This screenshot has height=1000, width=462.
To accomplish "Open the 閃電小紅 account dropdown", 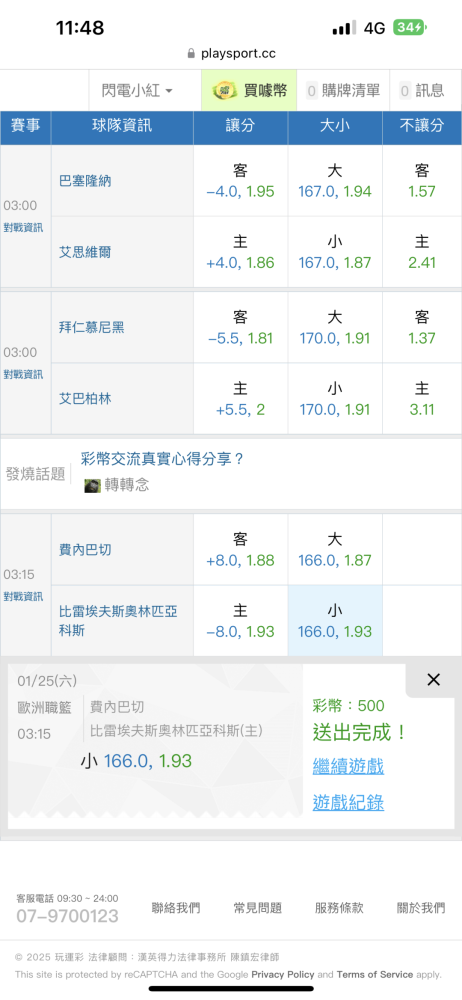I will 137,91.
